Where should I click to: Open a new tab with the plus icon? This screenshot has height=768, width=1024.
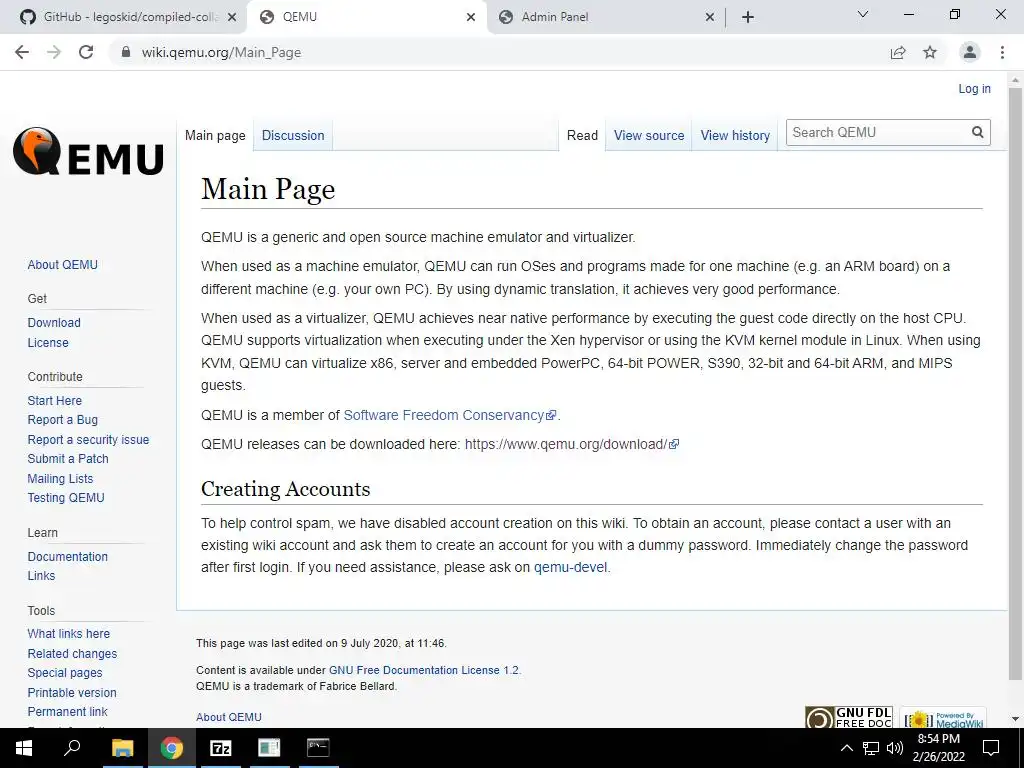(748, 18)
